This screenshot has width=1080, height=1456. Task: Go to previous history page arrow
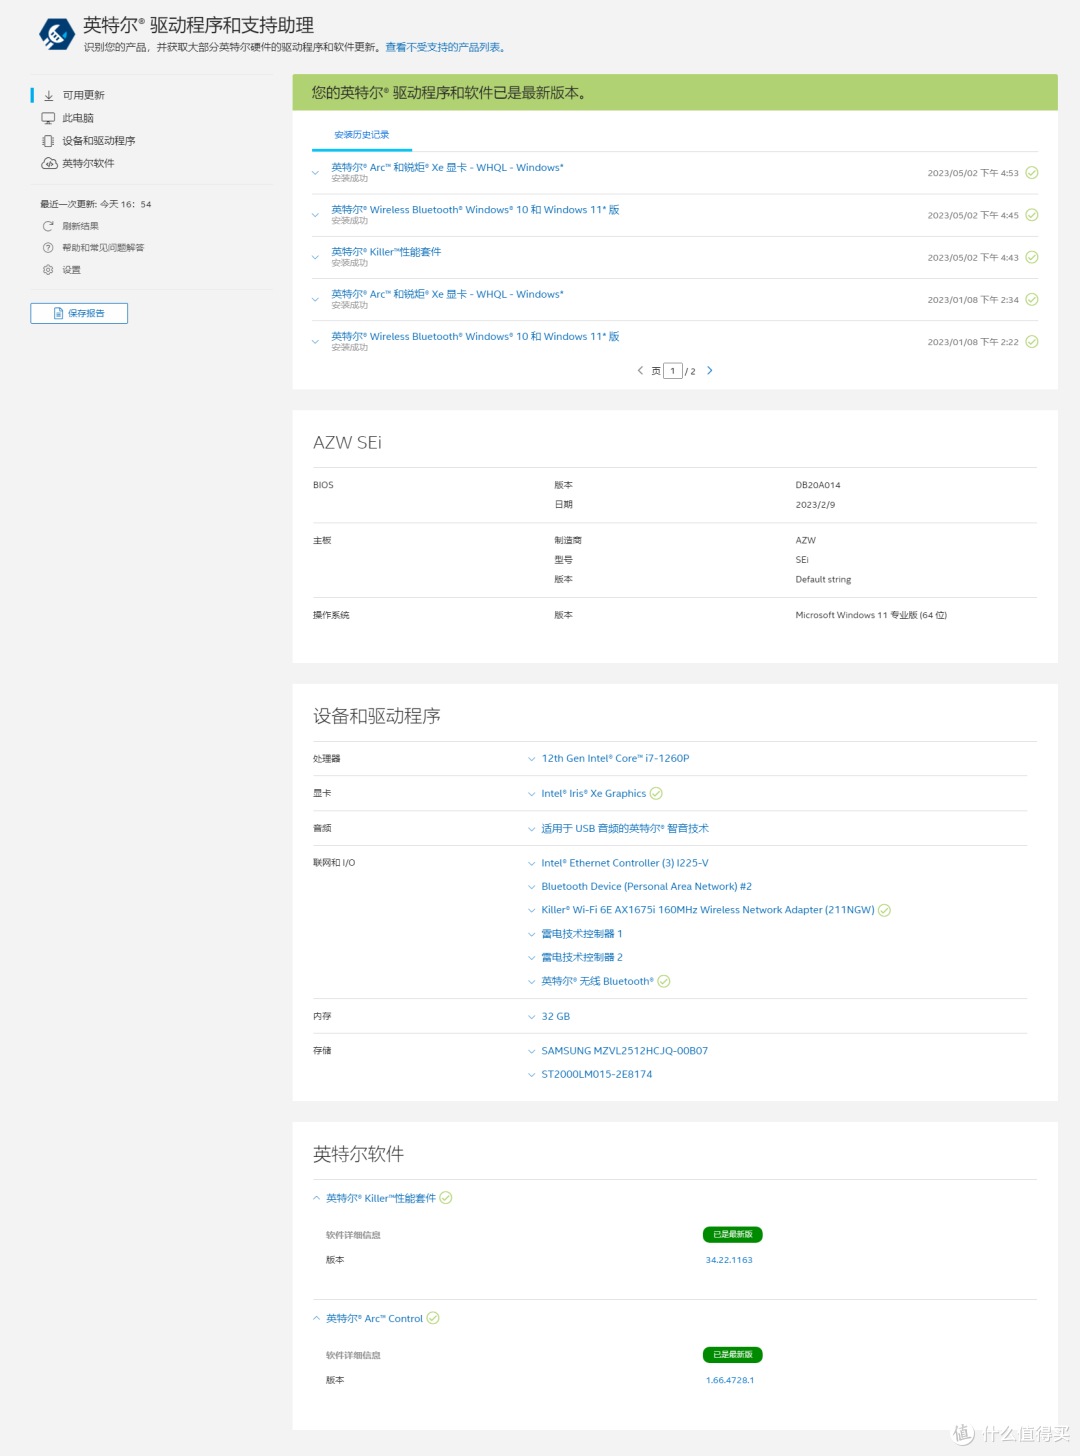click(640, 370)
